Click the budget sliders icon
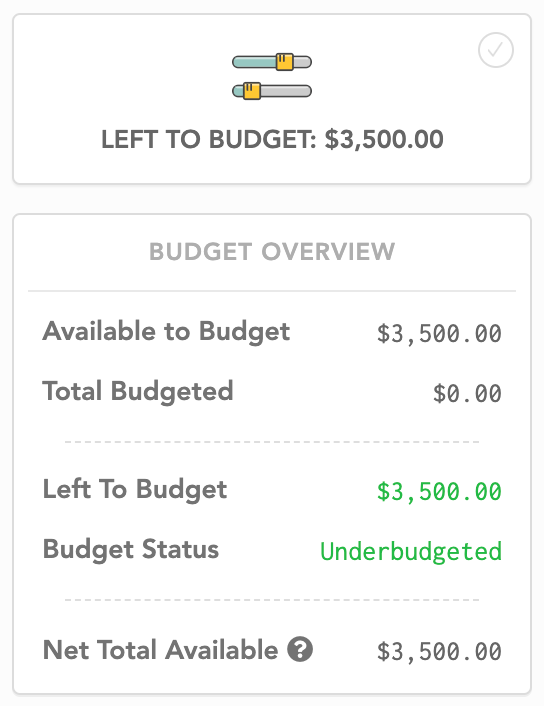 [x=272, y=77]
